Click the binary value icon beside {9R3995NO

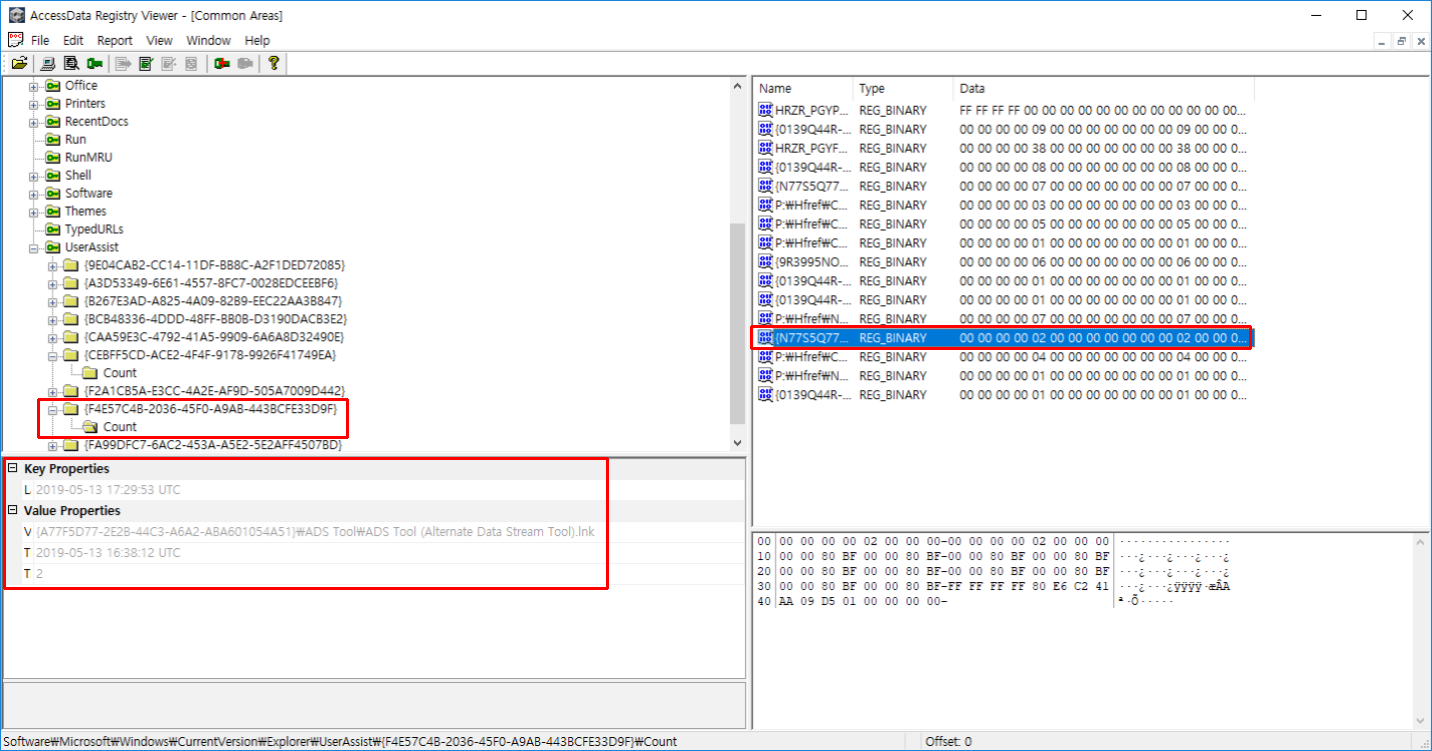click(766, 262)
